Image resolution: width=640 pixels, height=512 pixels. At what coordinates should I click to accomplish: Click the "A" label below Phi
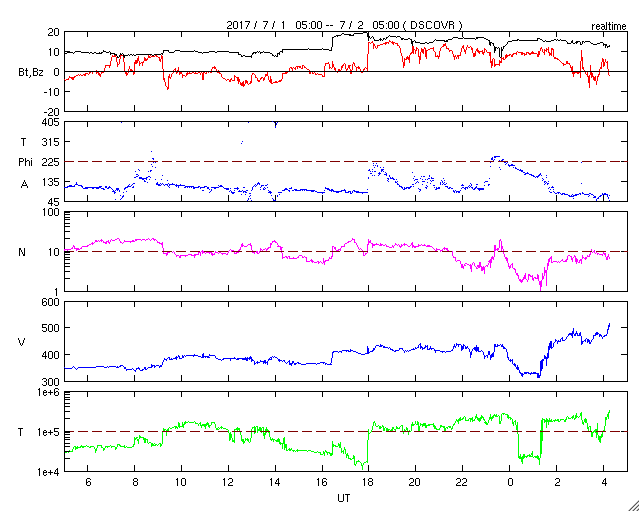tap(24, 185)
